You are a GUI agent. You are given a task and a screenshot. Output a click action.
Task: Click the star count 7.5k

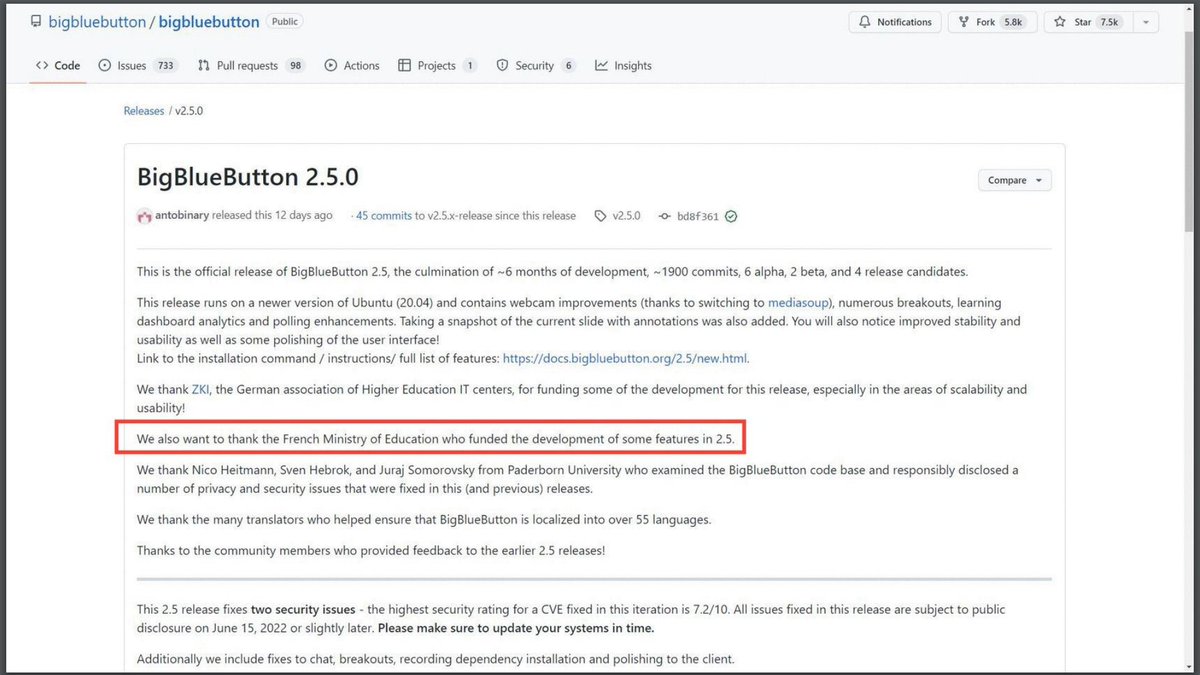1109,22
